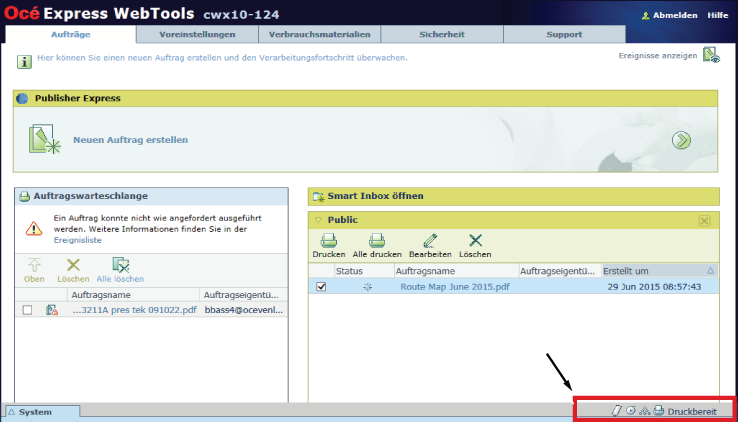Delete queued job with Löschen X icon
The height and width of the screenshot is (422, 738).
(x=73, y=265)
